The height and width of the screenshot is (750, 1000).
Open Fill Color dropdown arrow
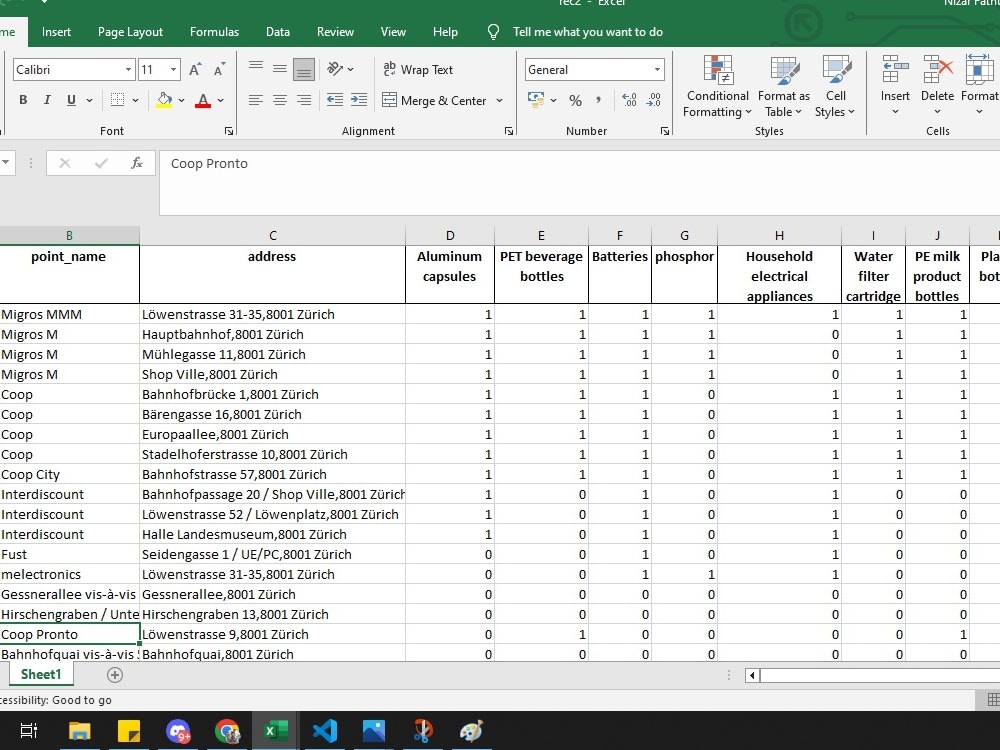[182, 101]
